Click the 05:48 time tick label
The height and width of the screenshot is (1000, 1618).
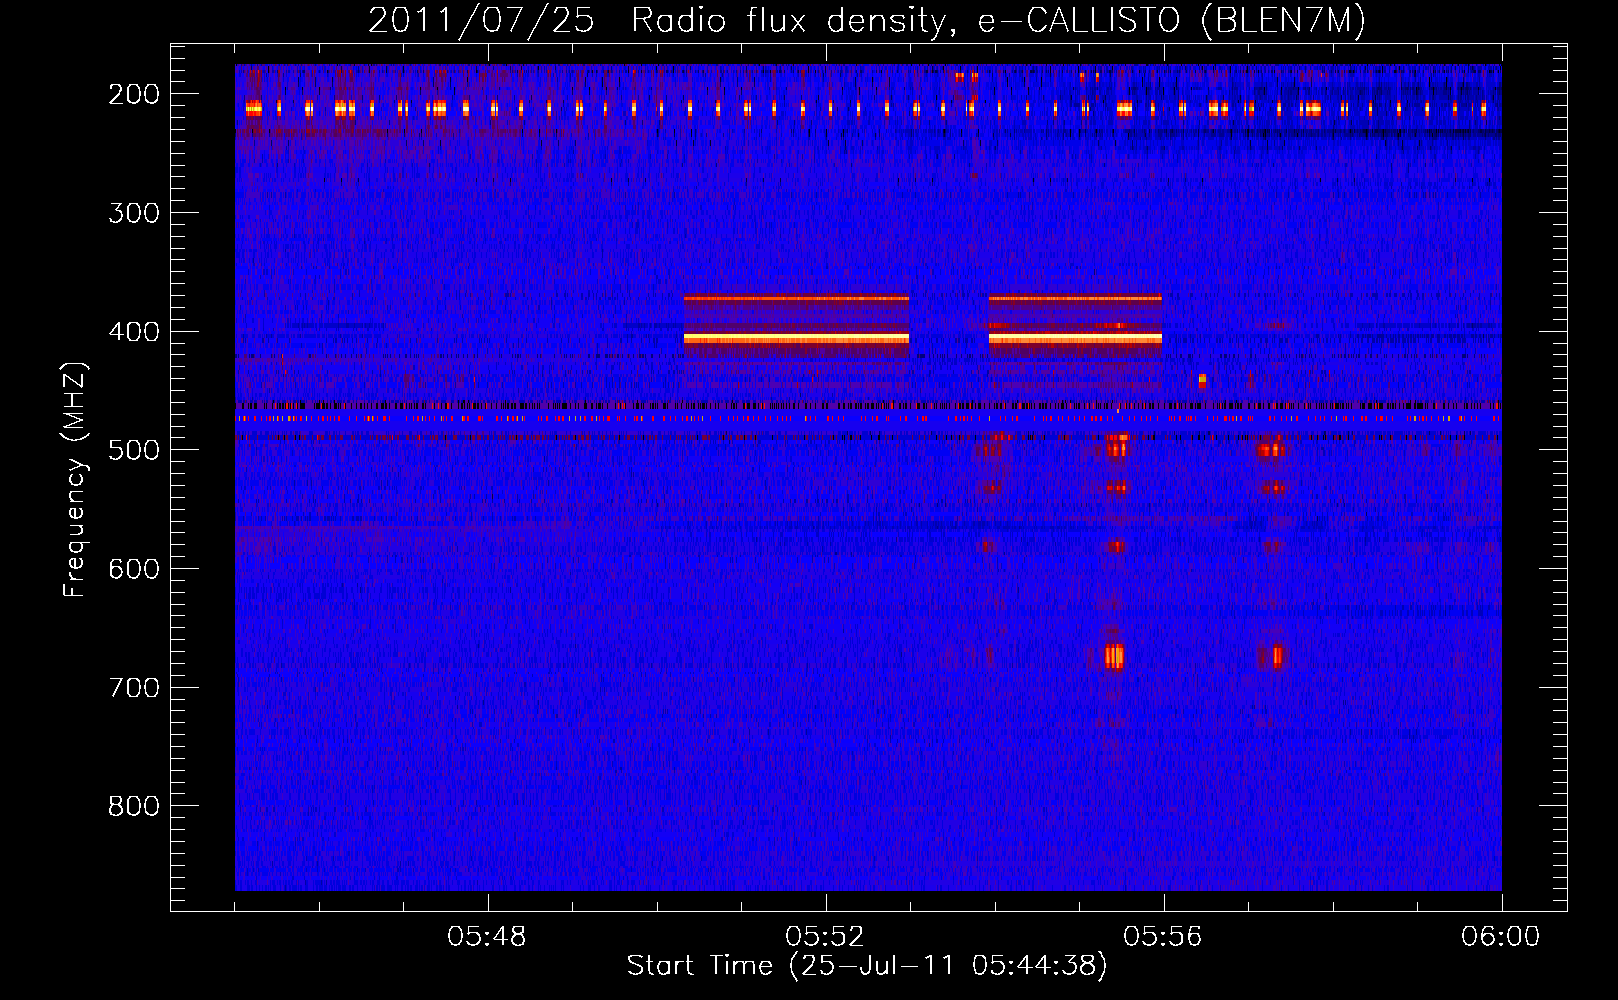pyautogui.click(x=487, y=937)
